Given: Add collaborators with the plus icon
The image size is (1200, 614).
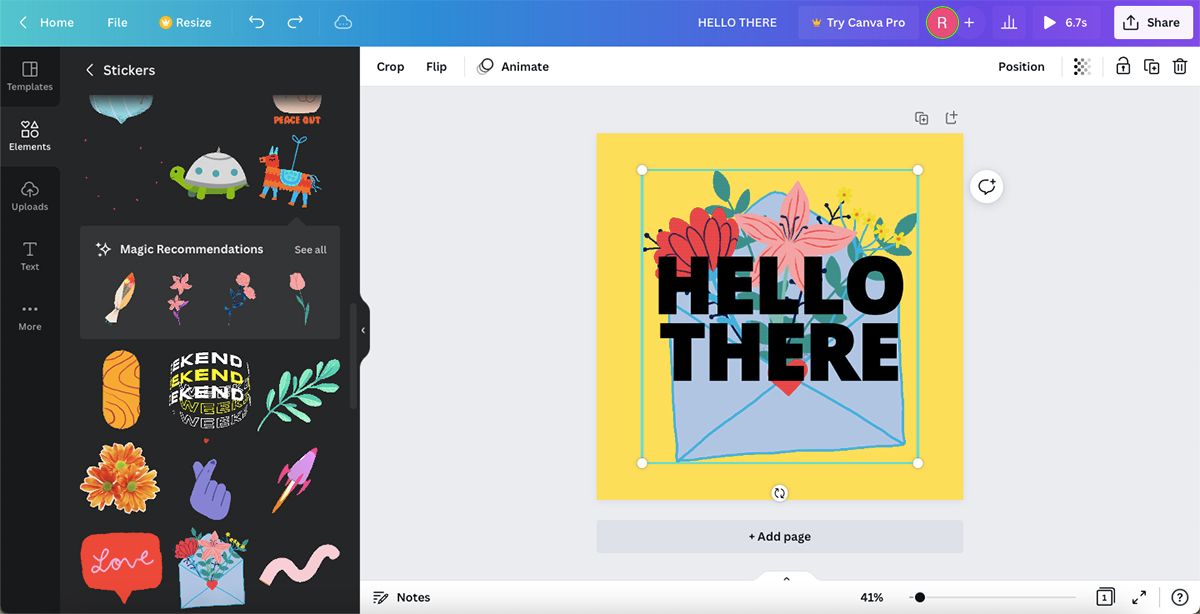Looking at the screenshot, I should (969, 22).
